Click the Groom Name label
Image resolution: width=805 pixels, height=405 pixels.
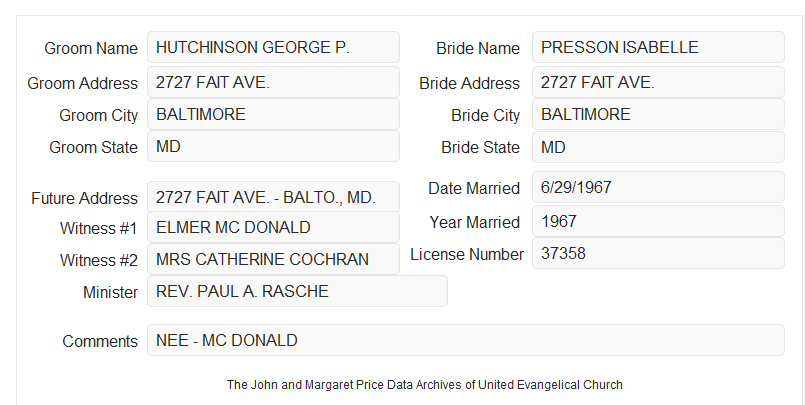tap(91, 48)
